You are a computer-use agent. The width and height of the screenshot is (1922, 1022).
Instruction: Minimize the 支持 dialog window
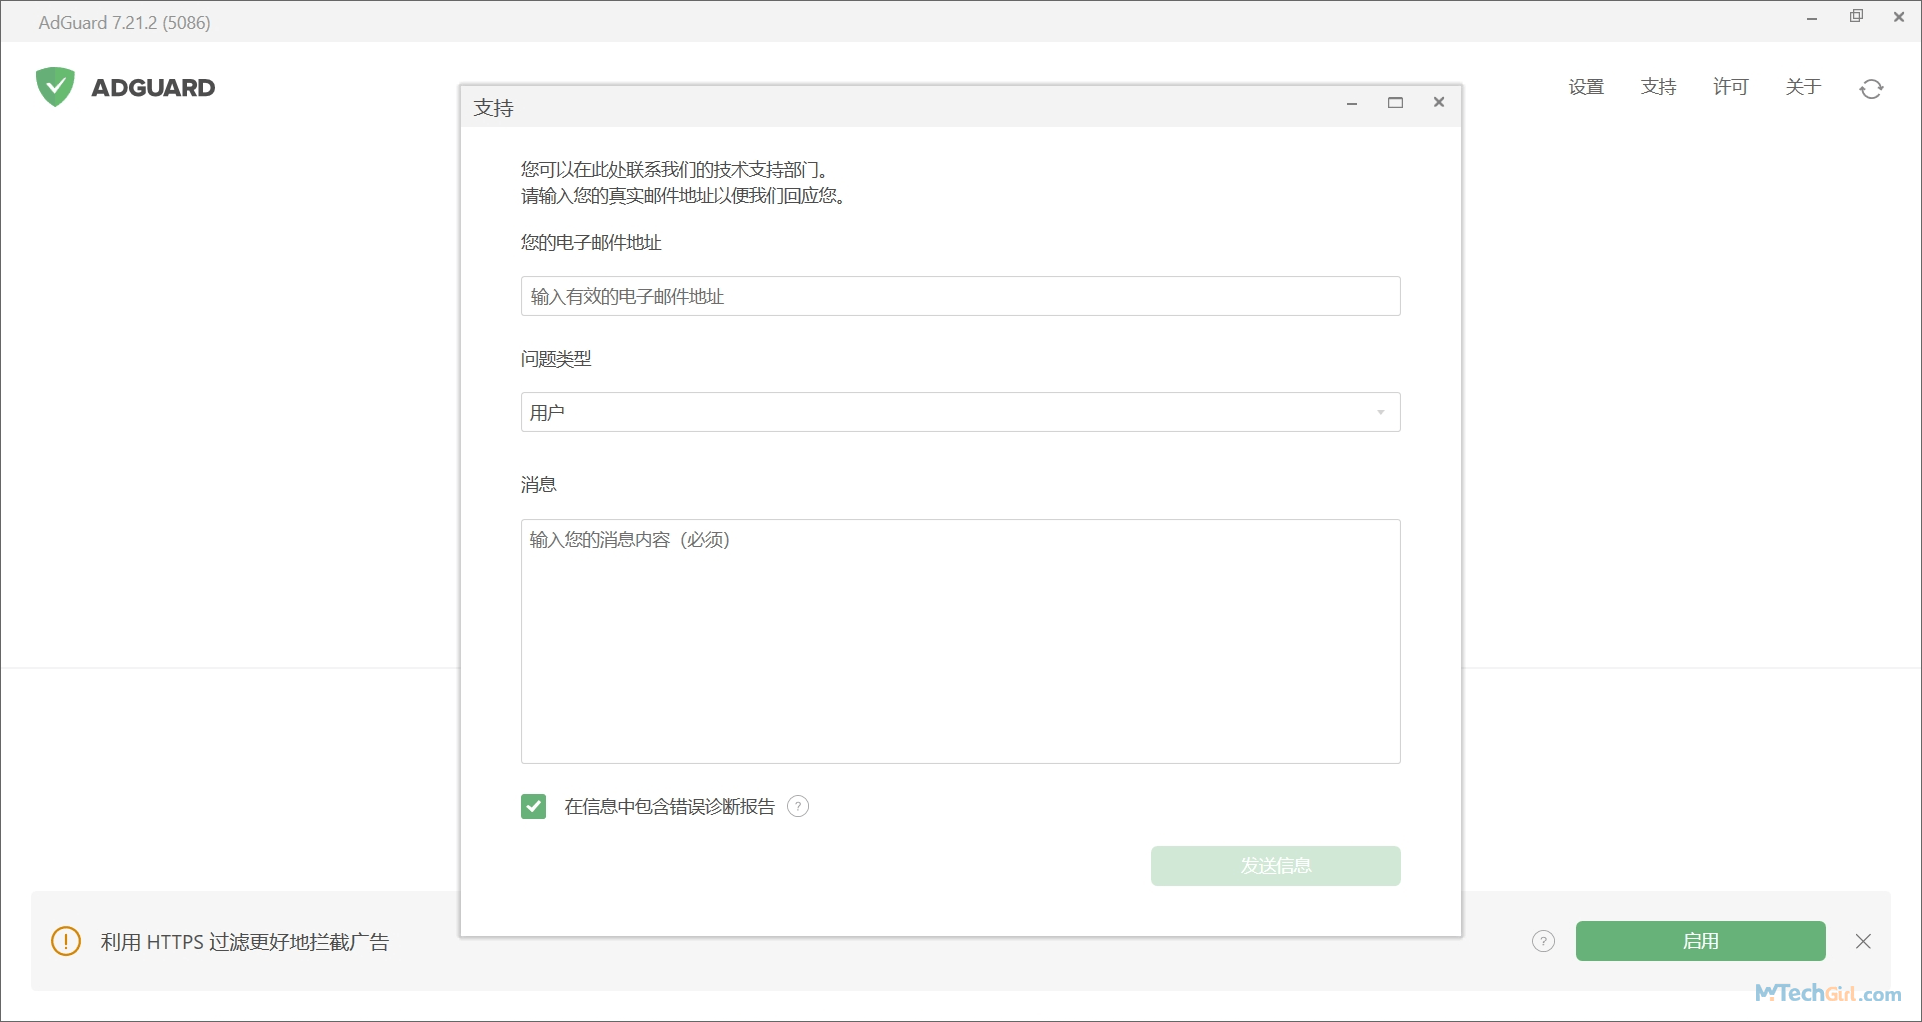click(1351, 103)
